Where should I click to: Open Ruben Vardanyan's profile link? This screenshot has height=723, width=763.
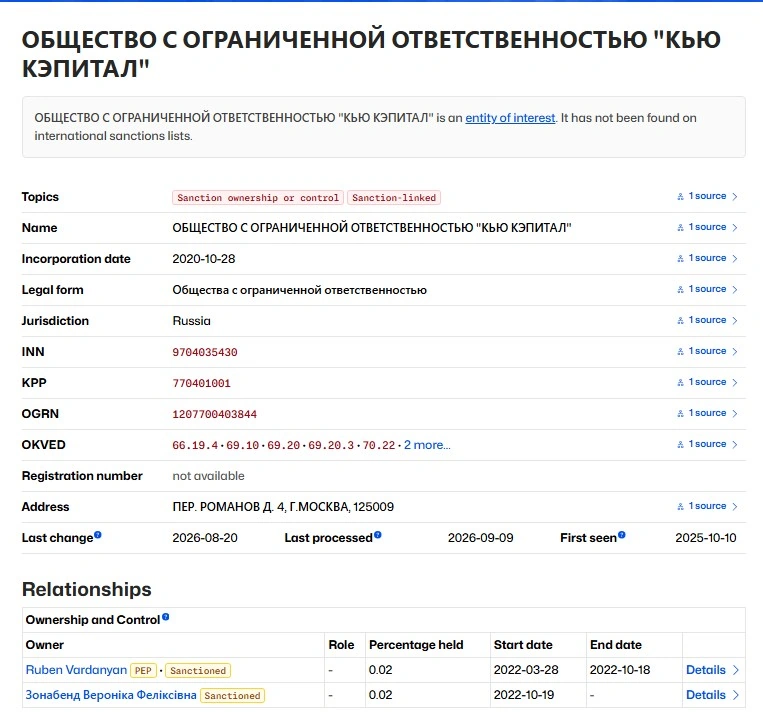click(x=76, y=669)
